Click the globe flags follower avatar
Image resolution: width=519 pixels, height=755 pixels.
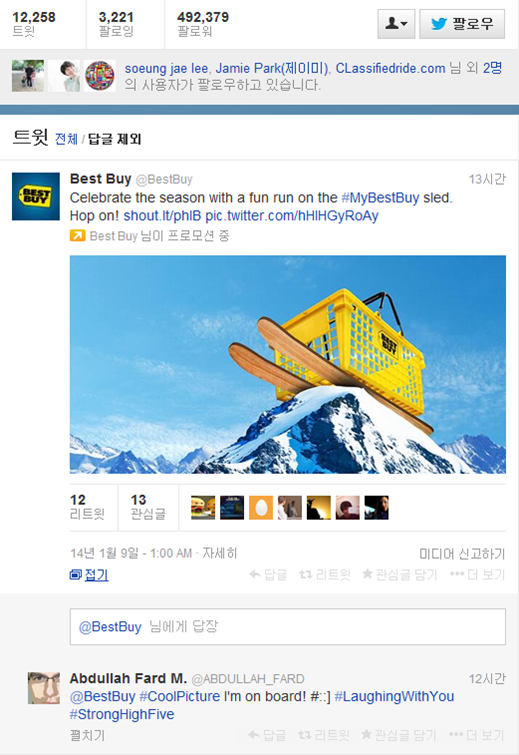point(100,76)
